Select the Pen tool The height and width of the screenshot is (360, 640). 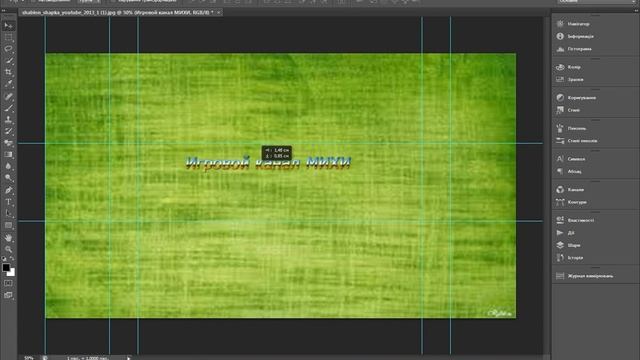(8, 190)
